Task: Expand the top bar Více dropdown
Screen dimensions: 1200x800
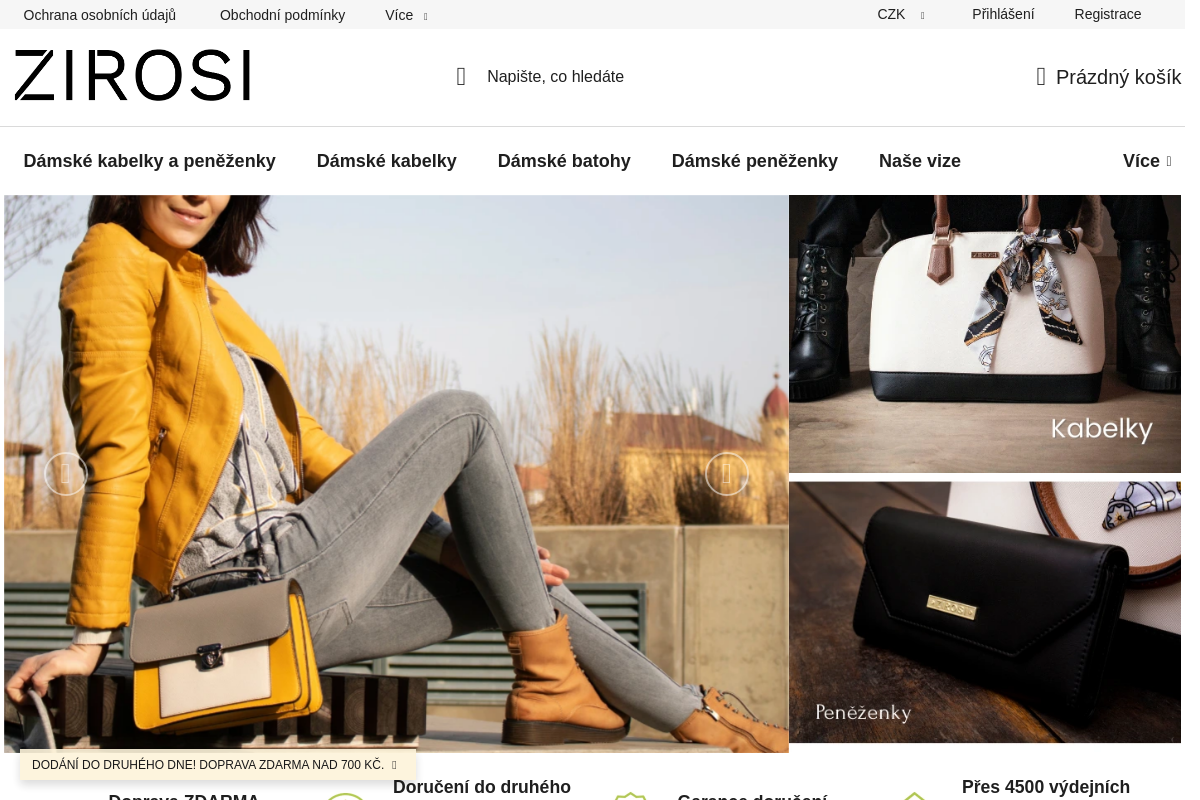Action: coord(406,15)
